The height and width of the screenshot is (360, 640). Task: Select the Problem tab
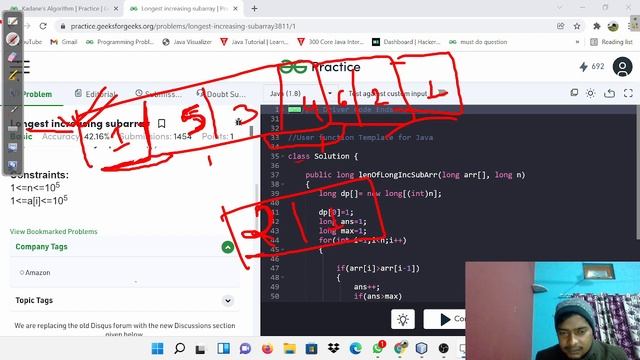(37, 94)
